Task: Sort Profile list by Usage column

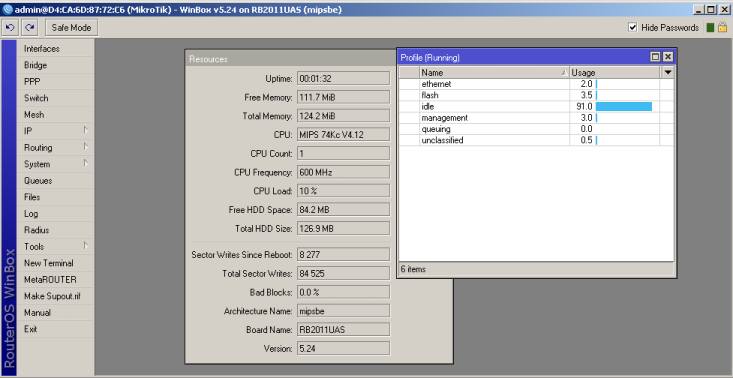Action: pyautogui.click(x=614, y=72)
